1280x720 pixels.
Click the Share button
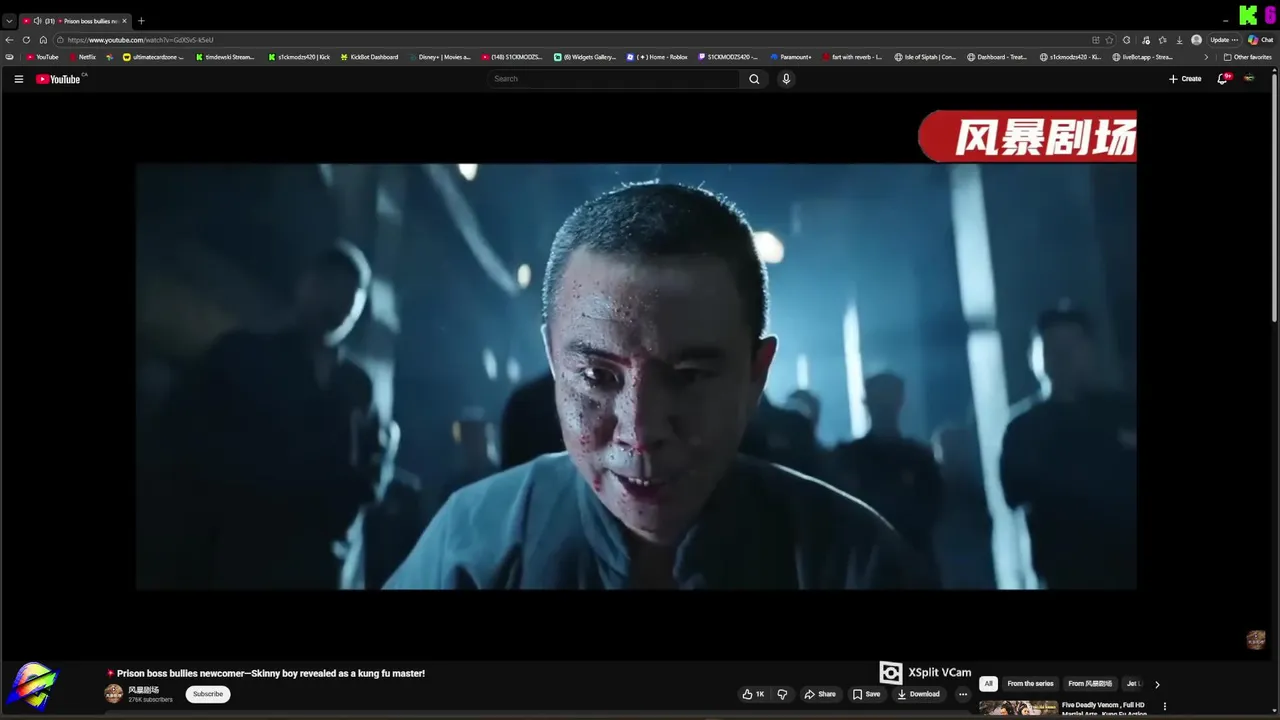click(820, 694)
